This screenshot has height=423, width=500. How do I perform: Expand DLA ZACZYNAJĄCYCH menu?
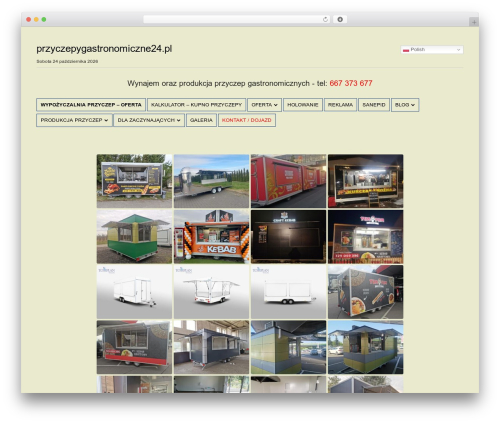click(x=149, y=120)
